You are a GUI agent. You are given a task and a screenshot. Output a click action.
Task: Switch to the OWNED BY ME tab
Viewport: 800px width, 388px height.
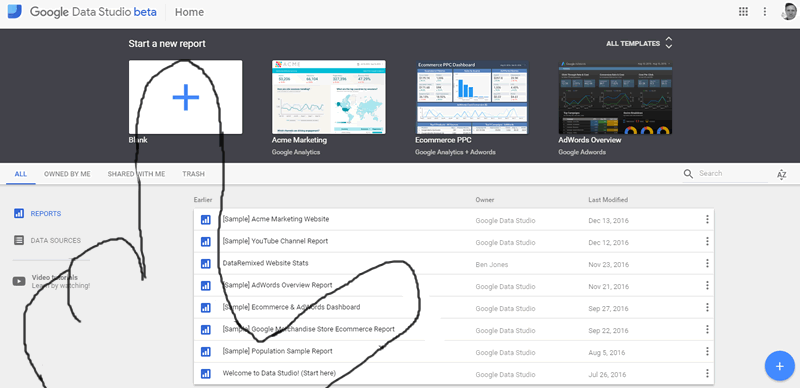pos(67,174)
